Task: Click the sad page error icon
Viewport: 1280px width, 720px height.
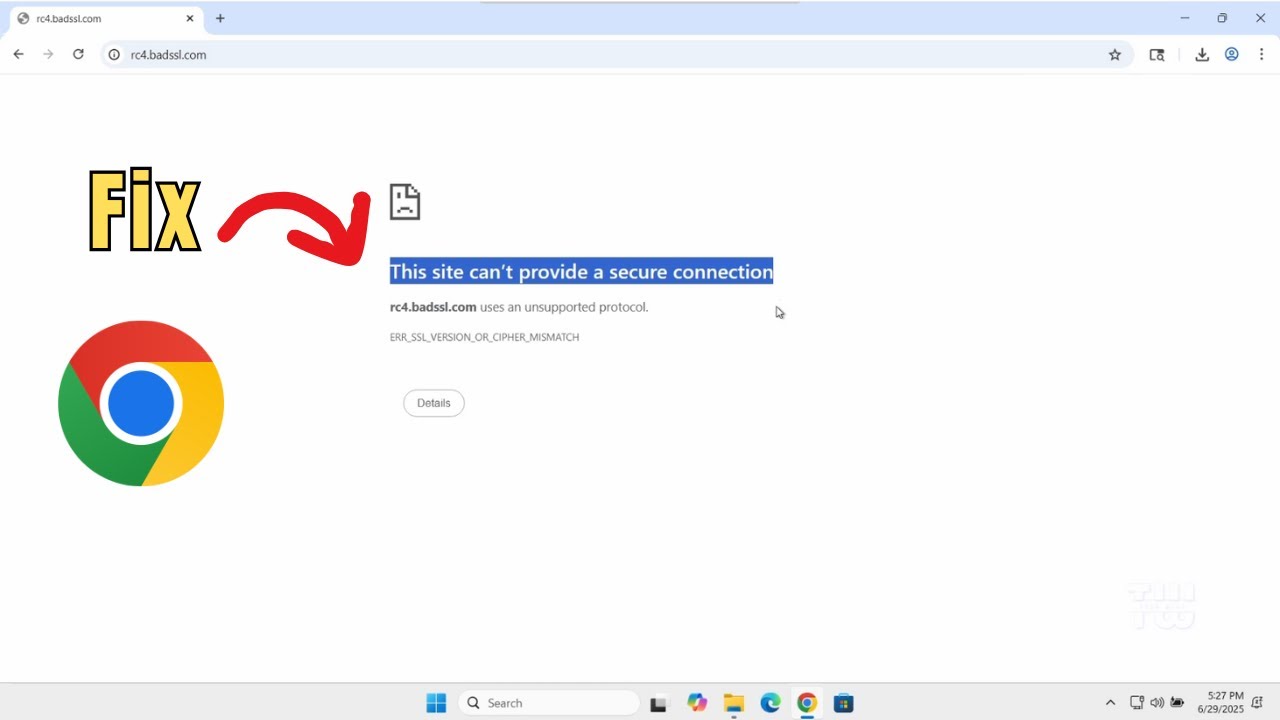Action: pyautogui.click(x=405, y=202)
